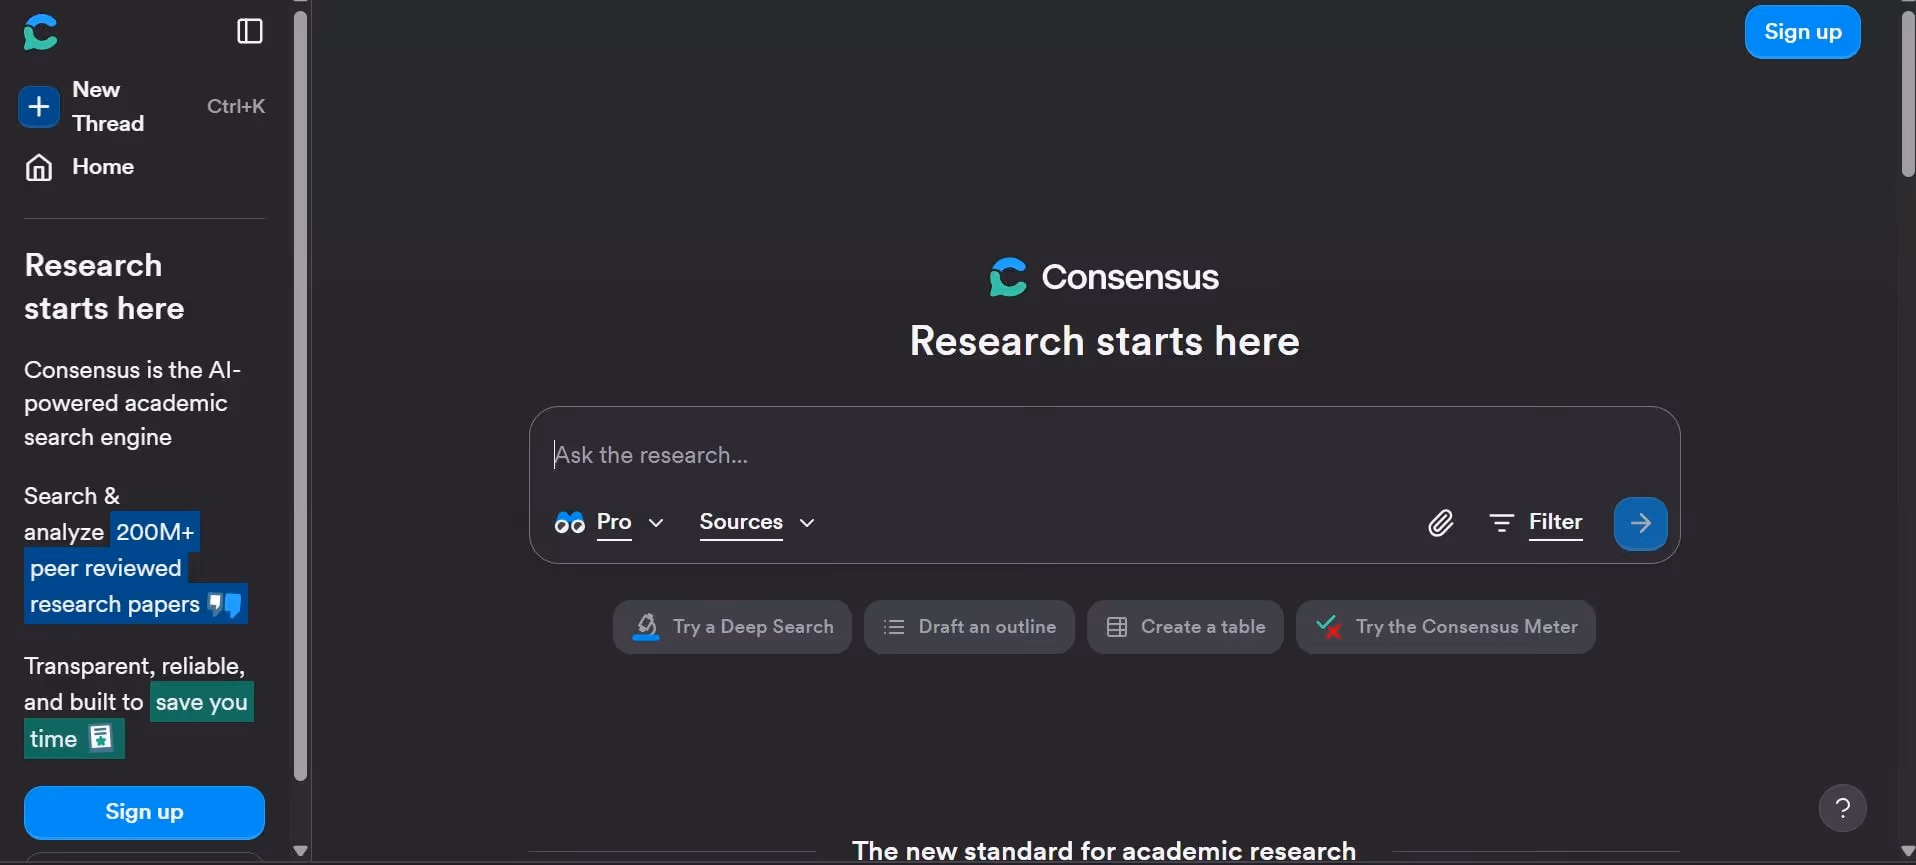1916x865 pixels.
Task: Click the 'AI-powered academic search engine' text
Action: pos(132,403)
